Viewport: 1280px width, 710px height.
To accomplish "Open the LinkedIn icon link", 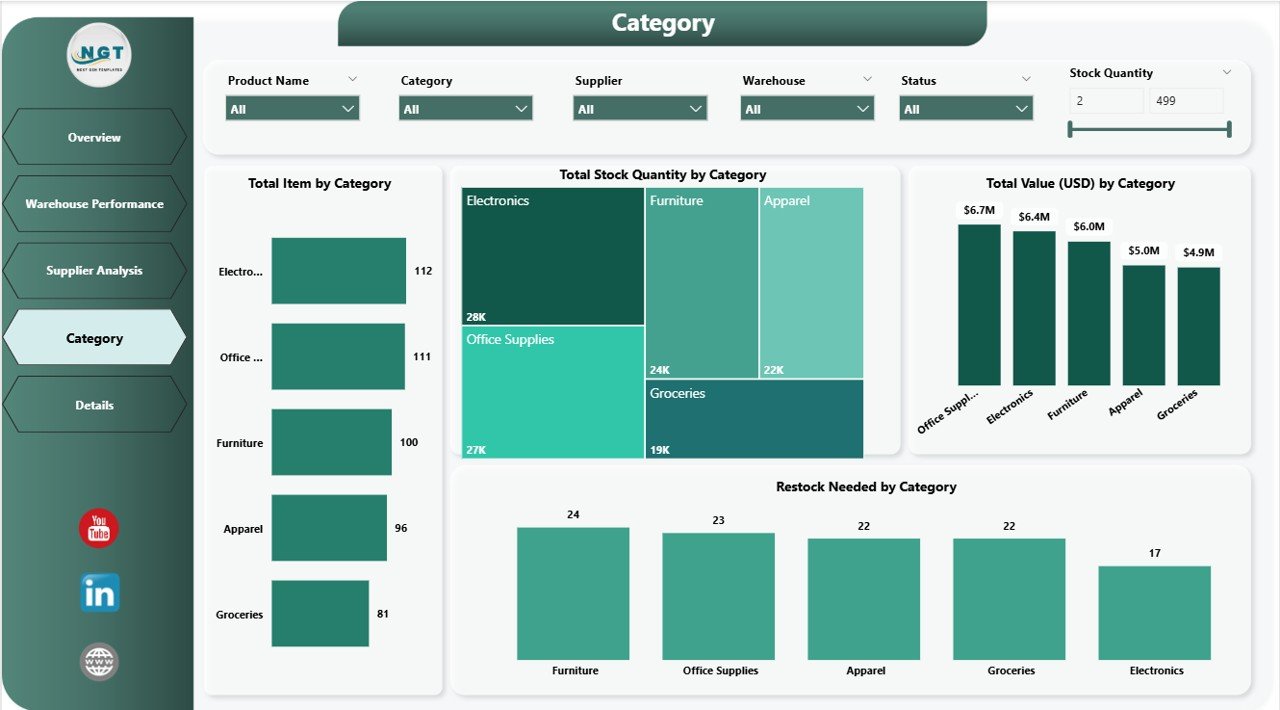I will pos(99,593).
